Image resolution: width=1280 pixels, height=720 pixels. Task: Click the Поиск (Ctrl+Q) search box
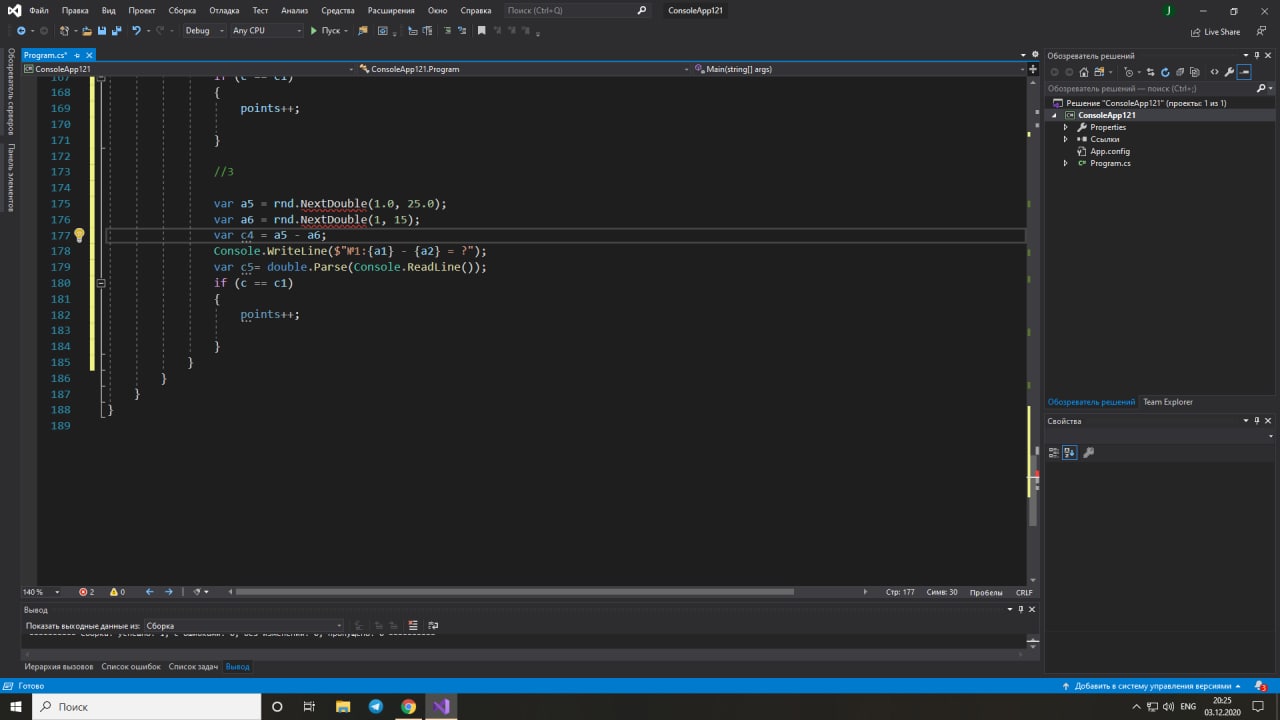577,10
